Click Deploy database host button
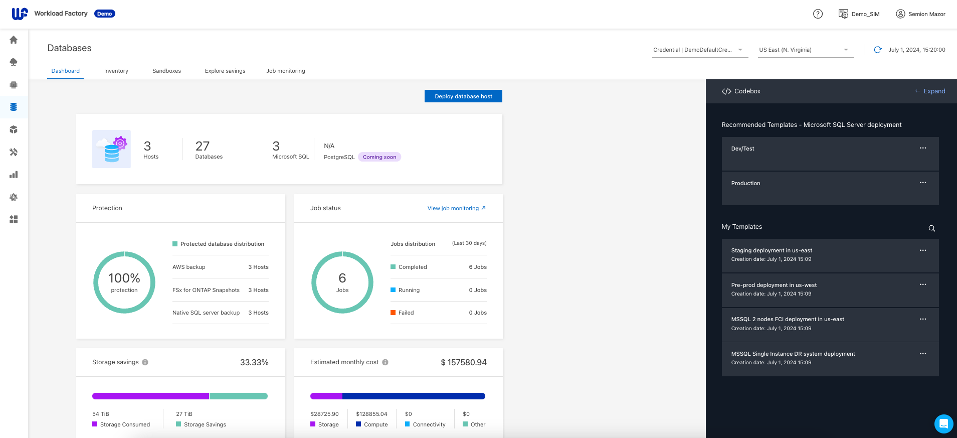Image resolution: width=957 pixels, height=438 pixels. (x=463, y=96)
